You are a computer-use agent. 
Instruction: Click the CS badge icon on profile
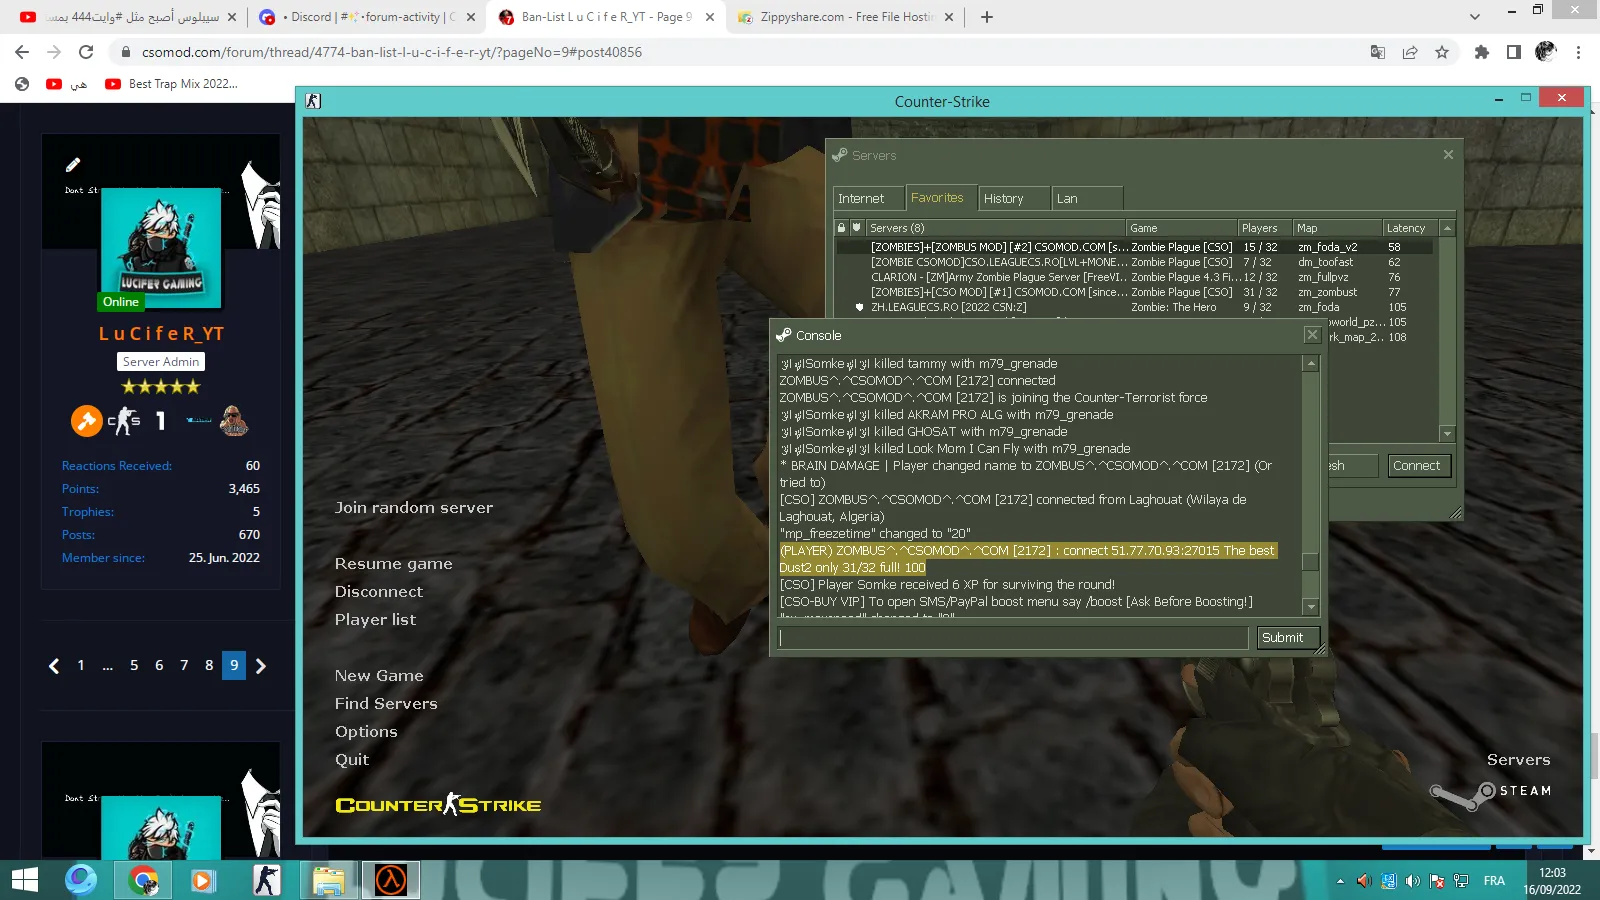coord(125,421)
